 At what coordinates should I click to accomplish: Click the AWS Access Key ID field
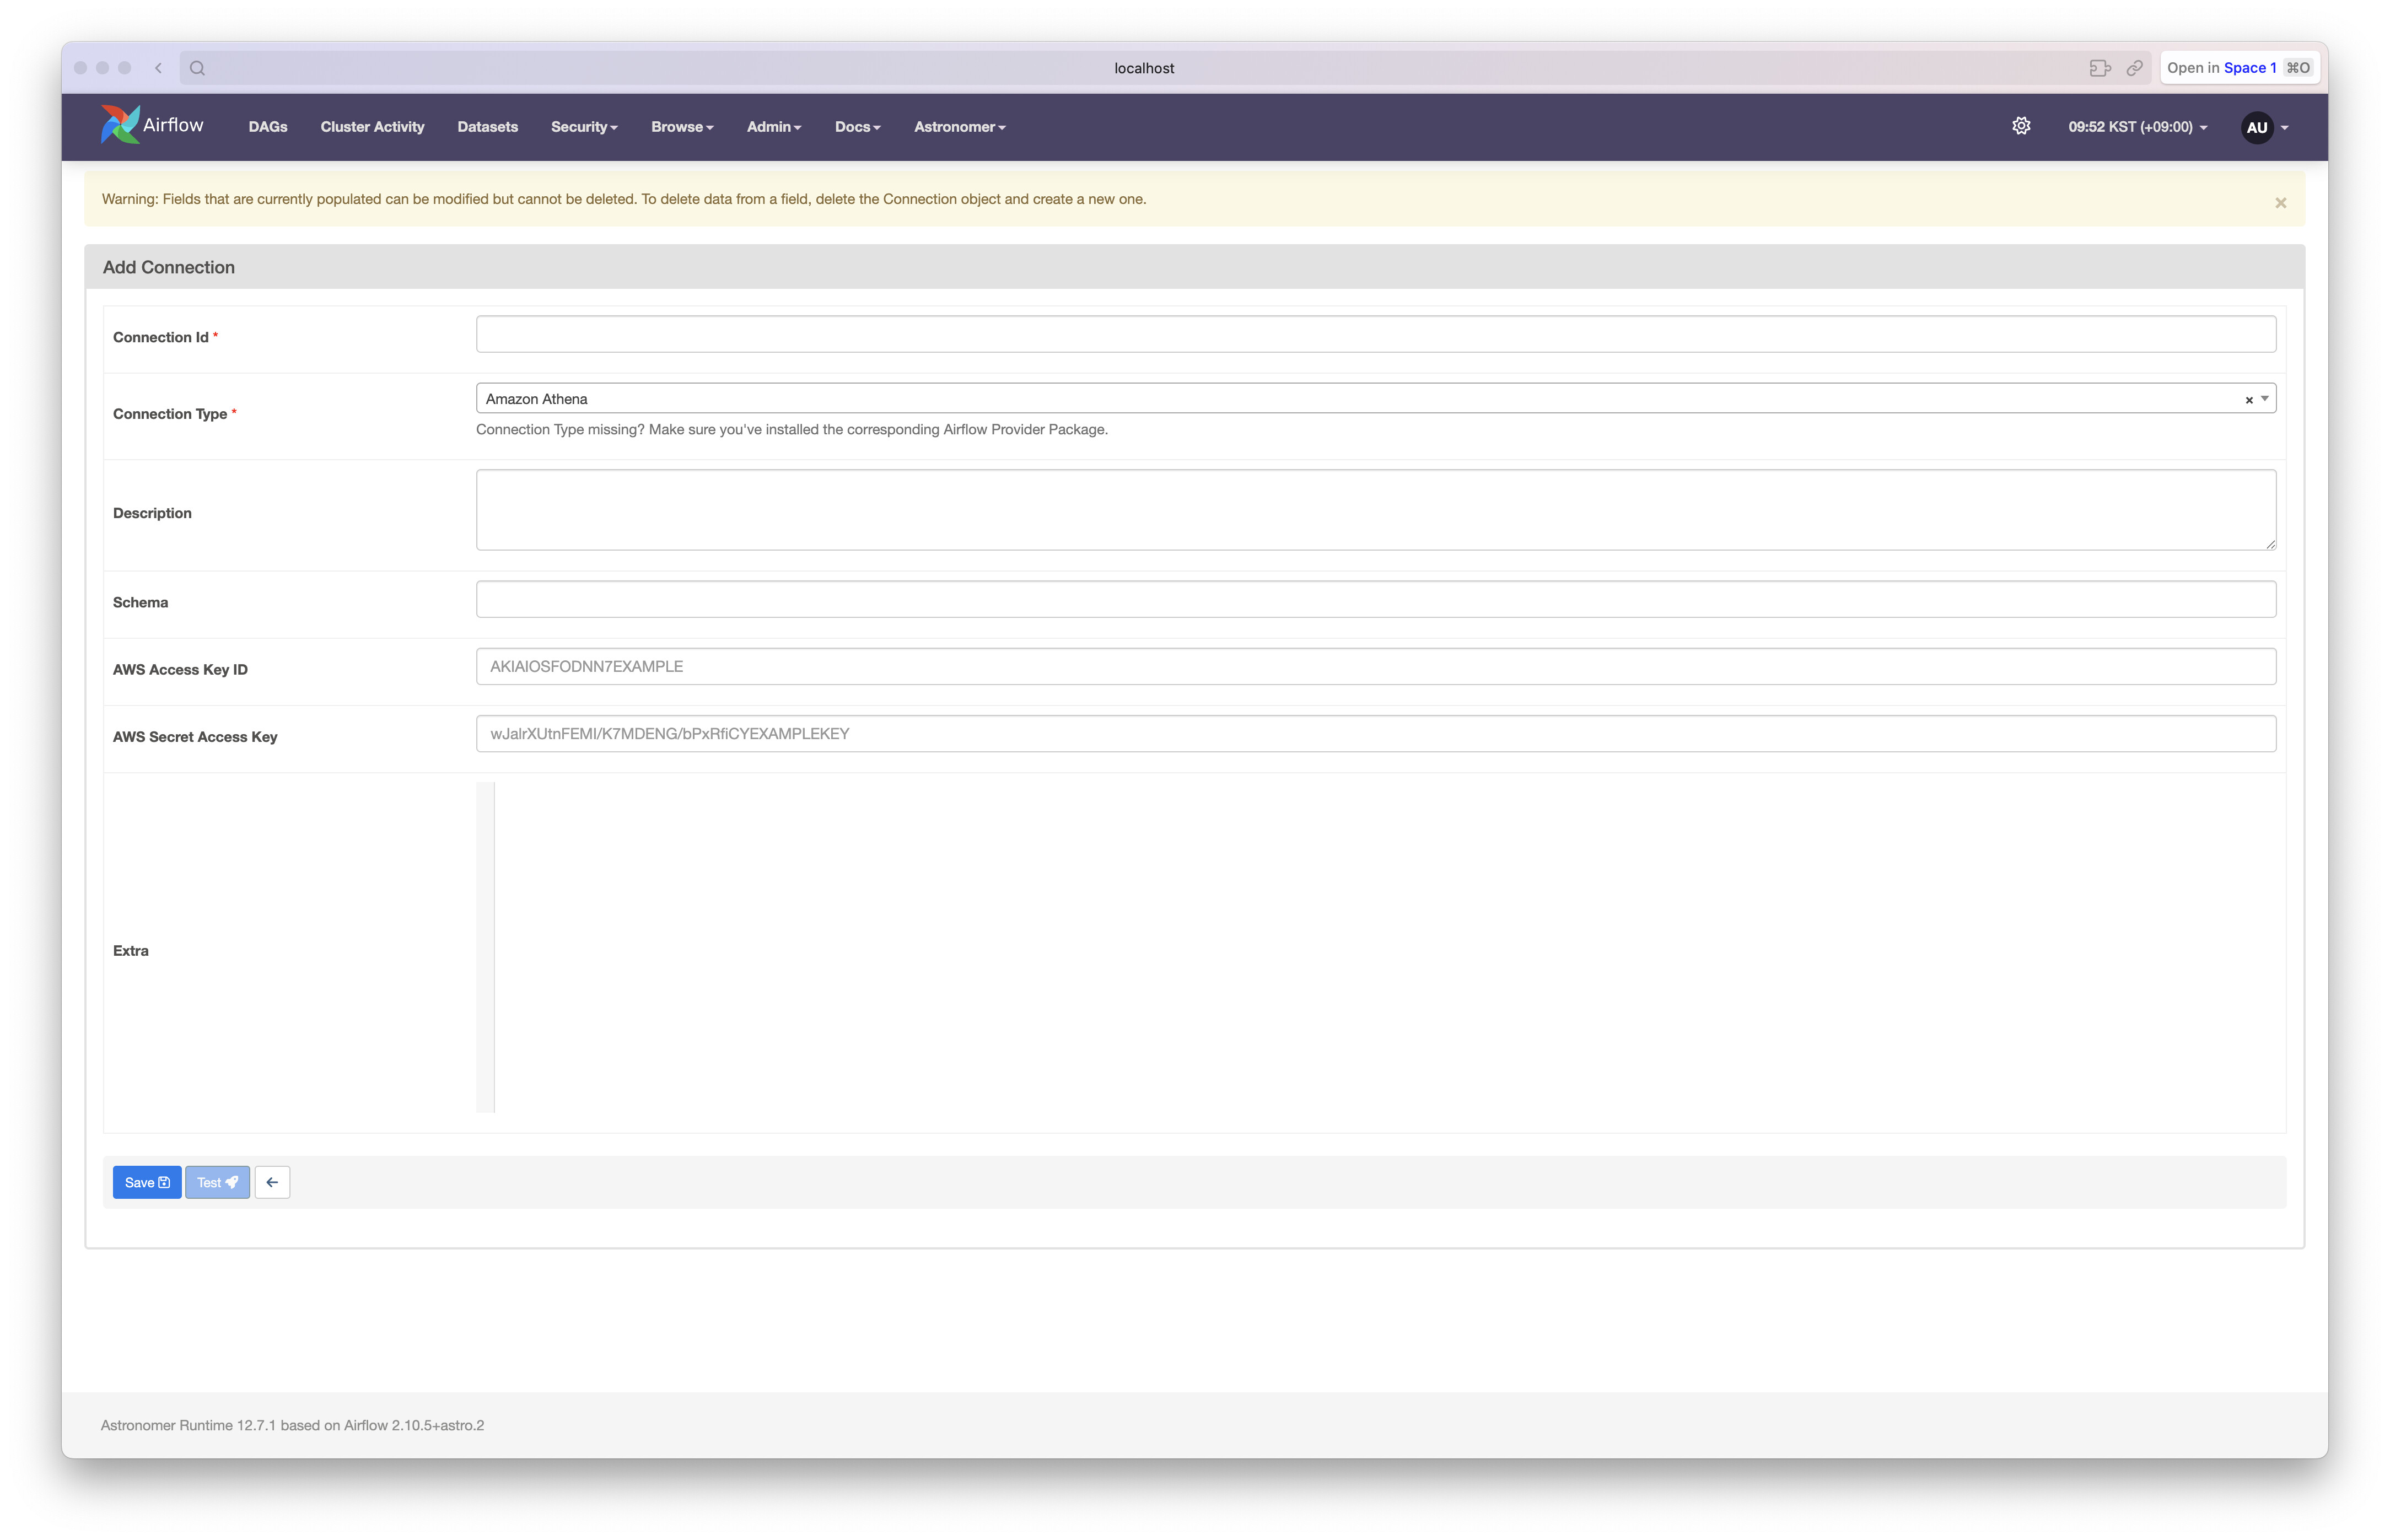pyautogui.click(x=1376, y=666)
